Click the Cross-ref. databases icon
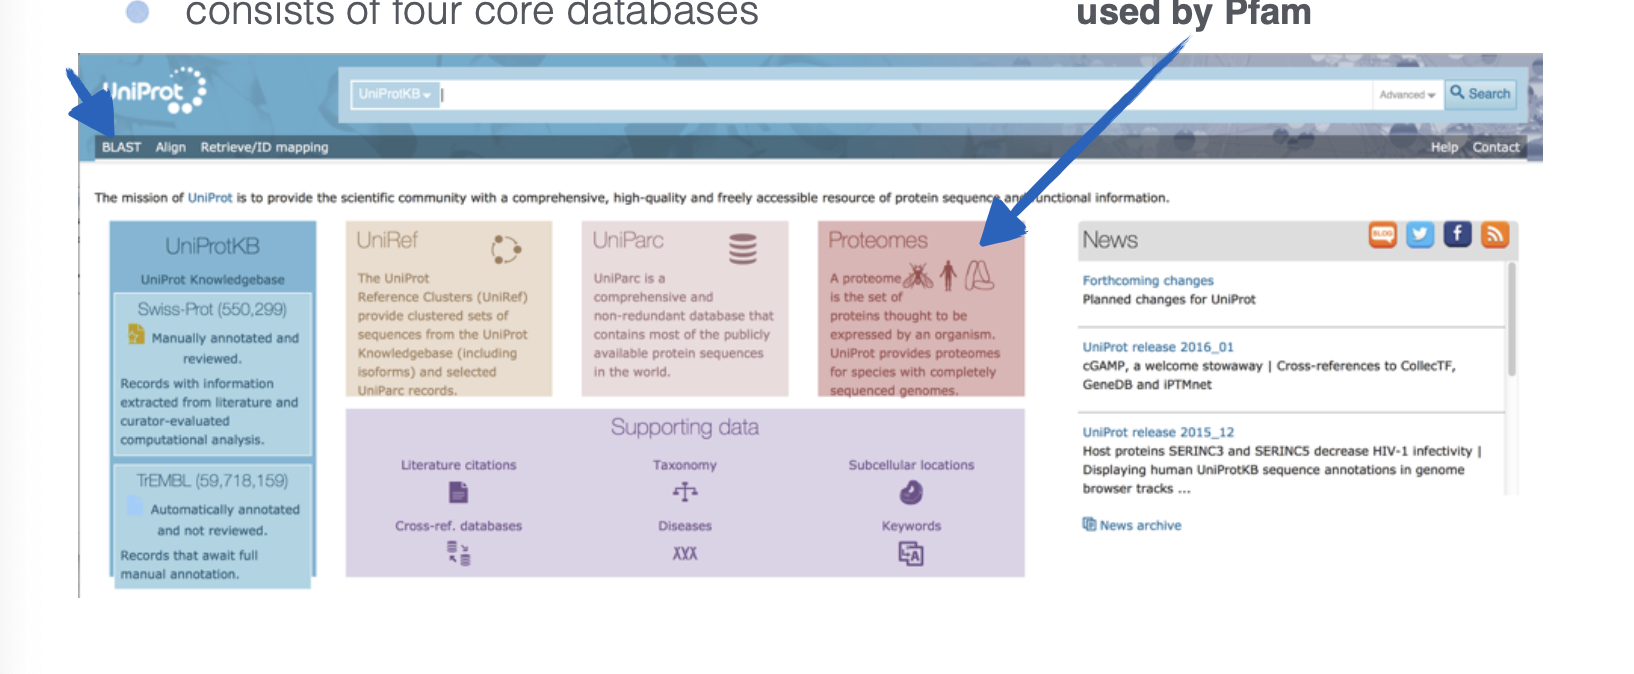 pos(458,553)
